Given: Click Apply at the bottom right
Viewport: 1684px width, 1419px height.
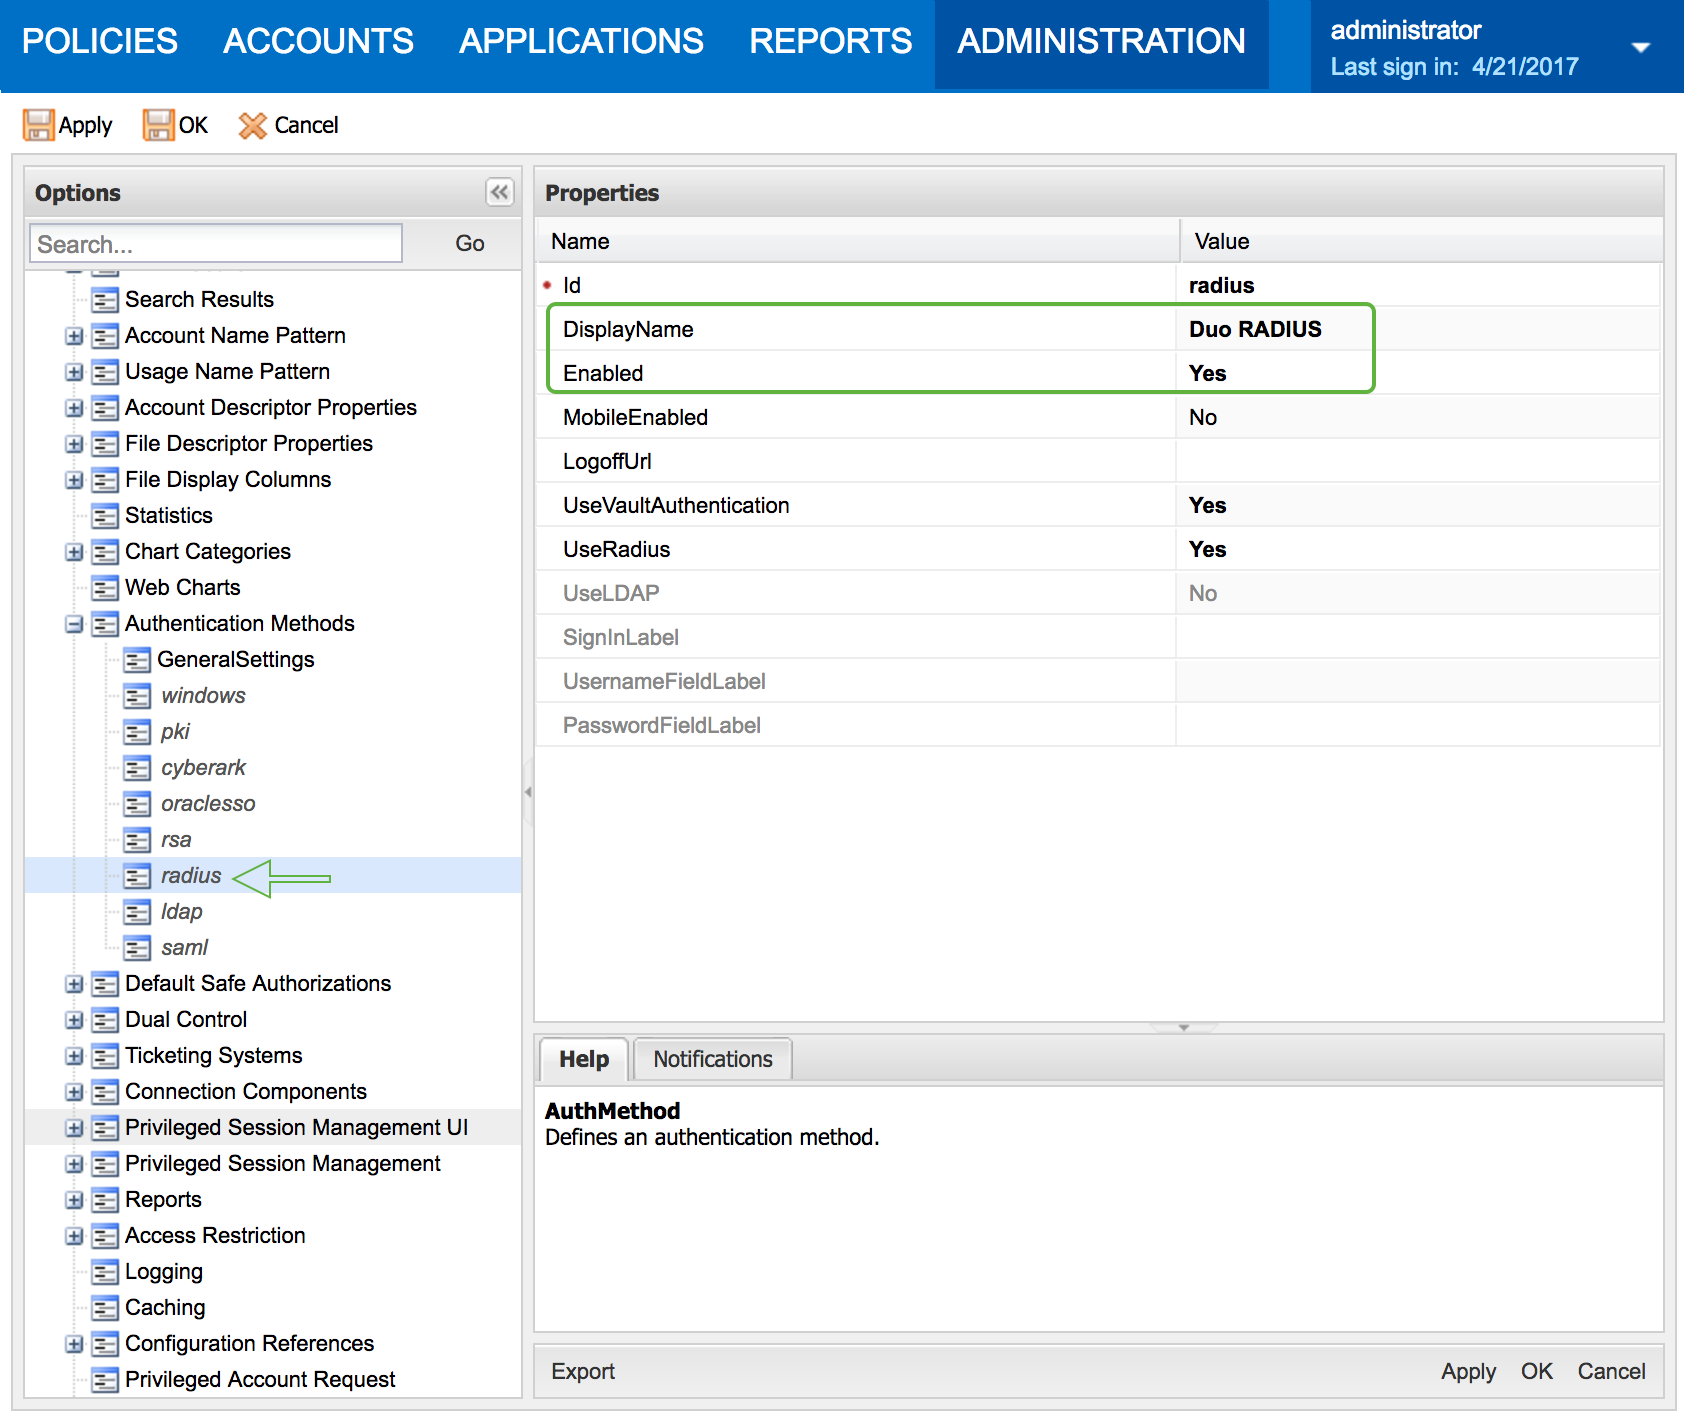Looking at the screenshot, I should pyautogui.click(x=1467, y=1371).
